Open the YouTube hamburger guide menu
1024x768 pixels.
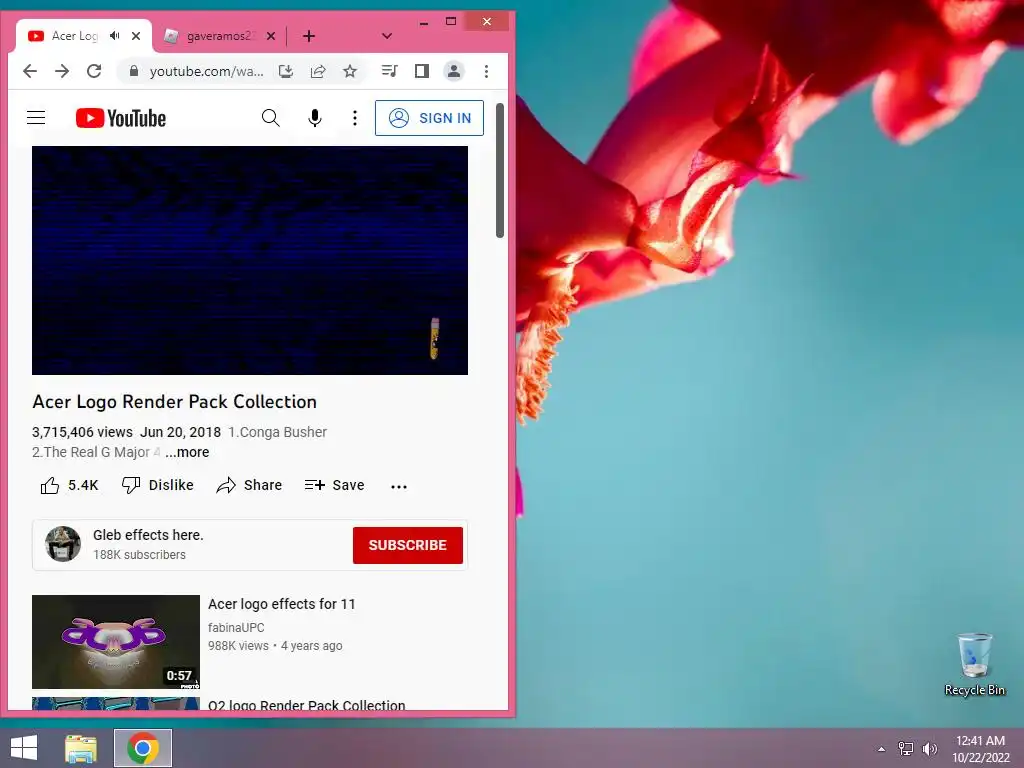pyautogui.click(x=36, y=118)
